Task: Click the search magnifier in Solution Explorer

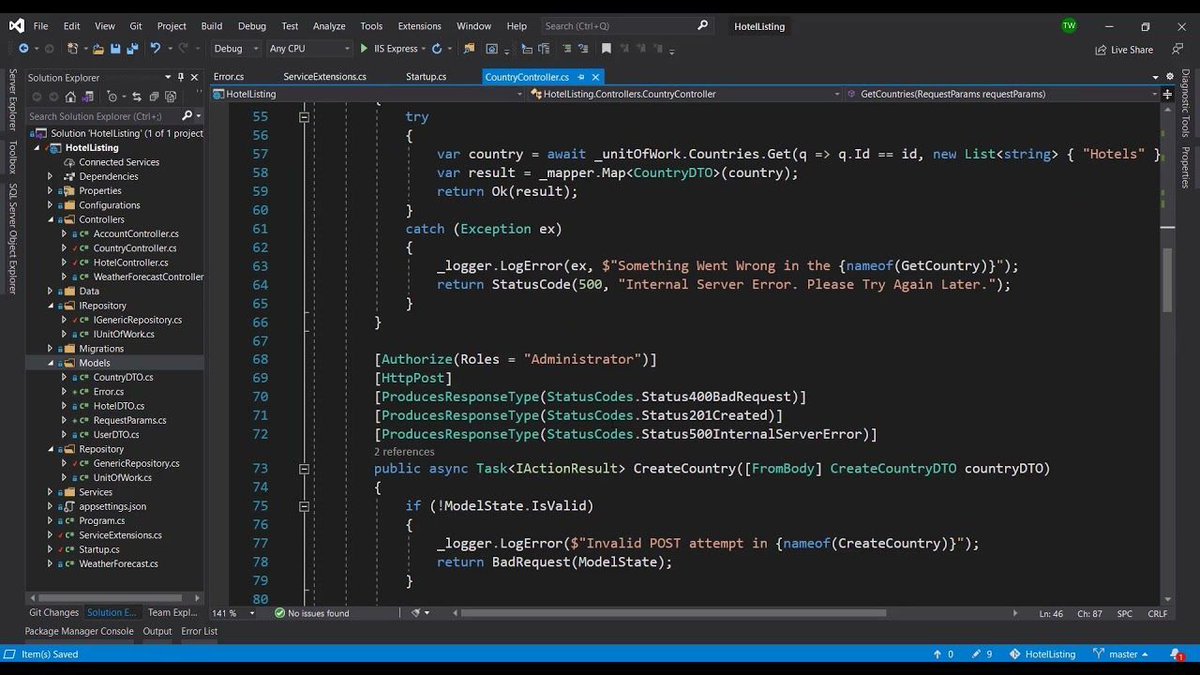Action: [187, 116]
